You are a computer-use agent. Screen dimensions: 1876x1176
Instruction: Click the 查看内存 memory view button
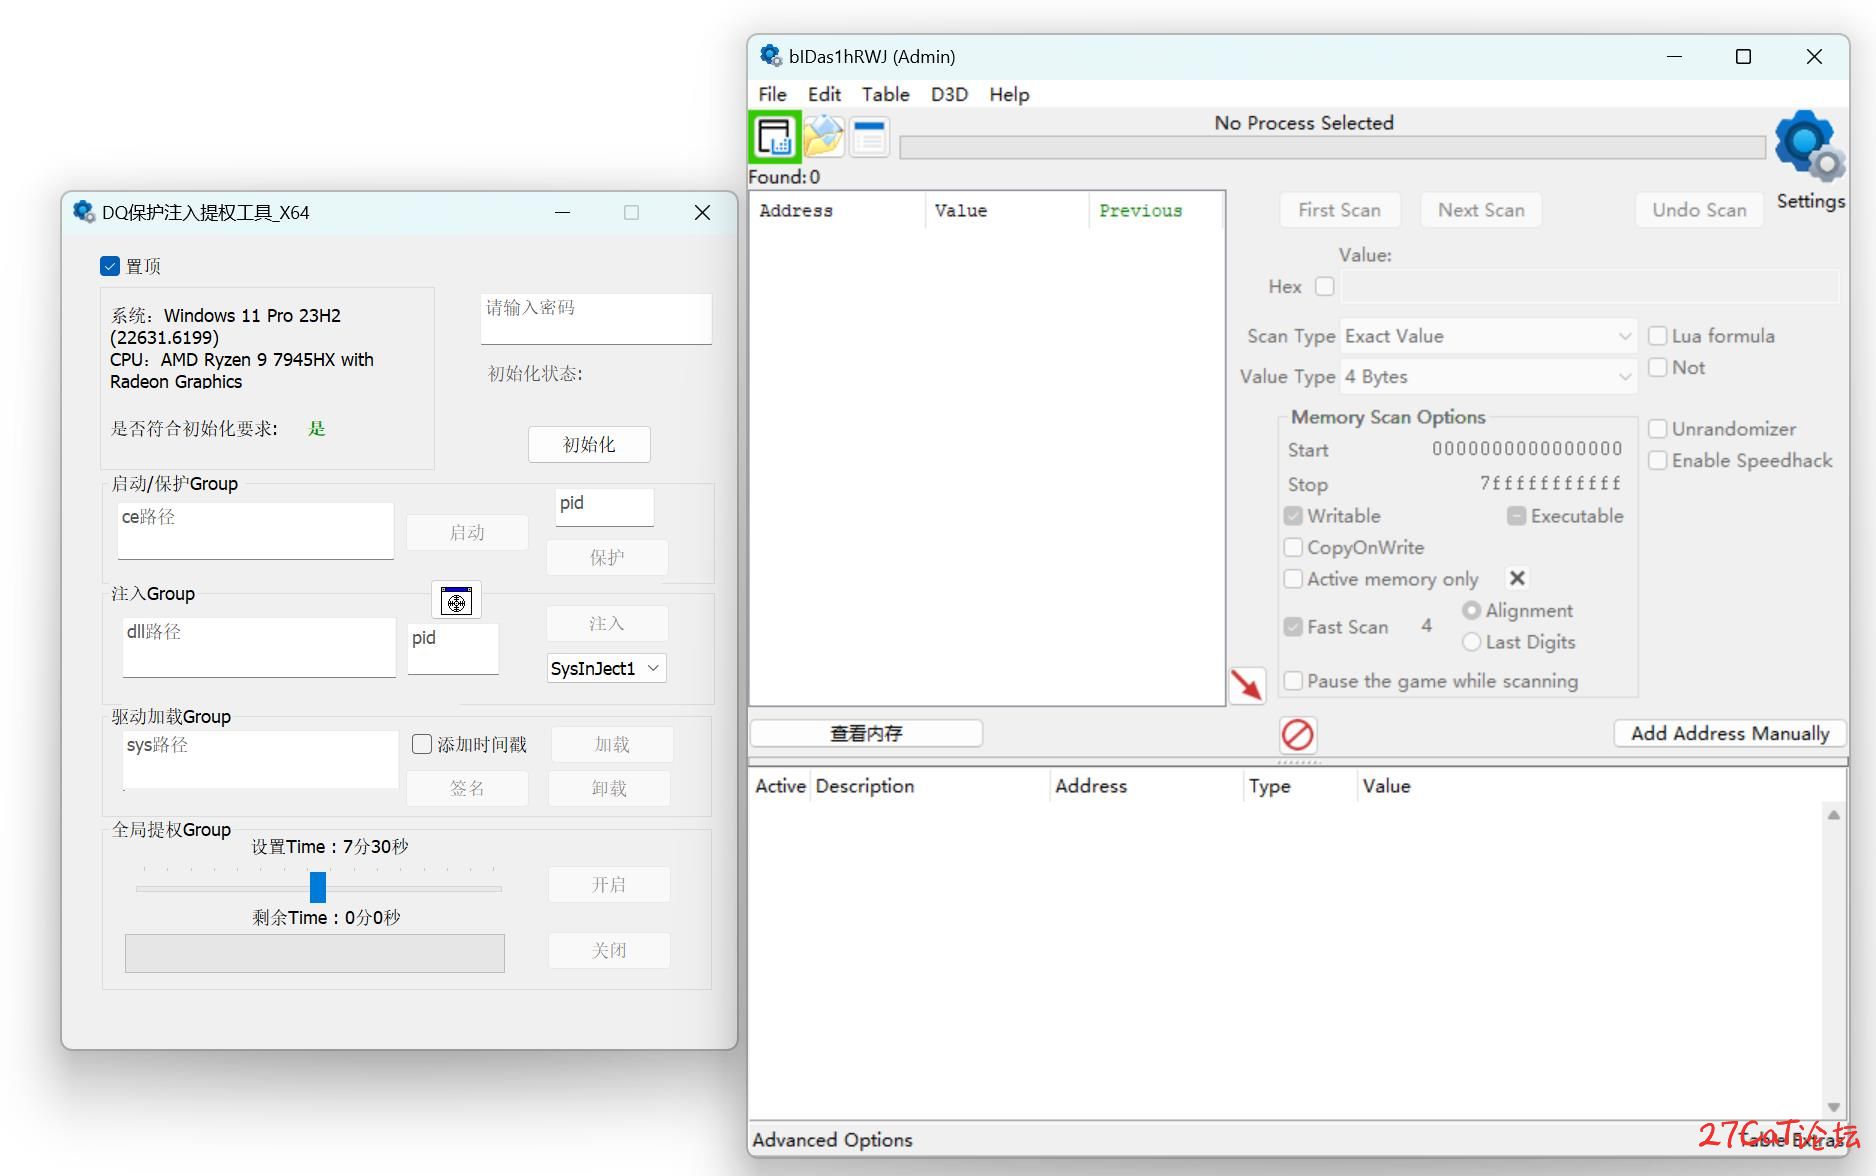tap(866, 733)
